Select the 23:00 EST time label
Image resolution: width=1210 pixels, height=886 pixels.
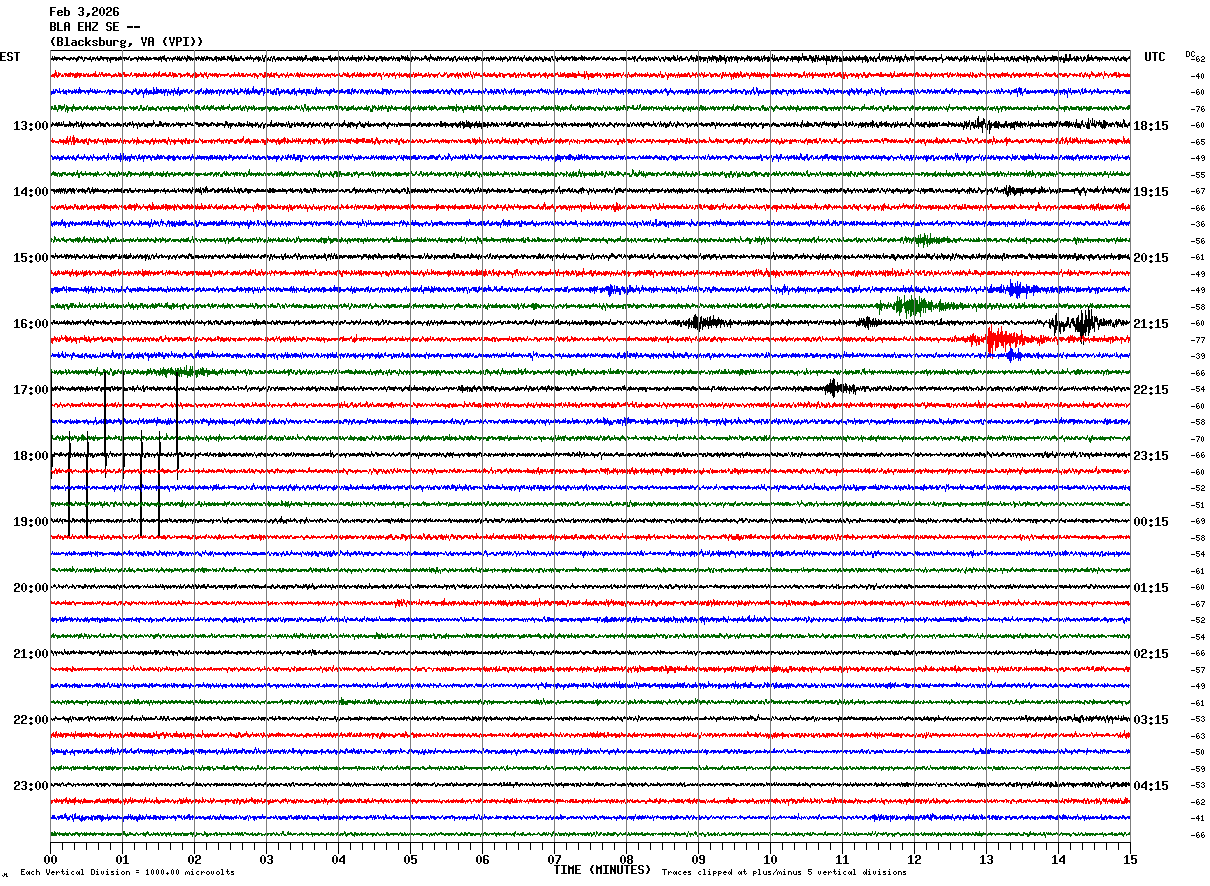pyautogui.click(x=31, y=786)
